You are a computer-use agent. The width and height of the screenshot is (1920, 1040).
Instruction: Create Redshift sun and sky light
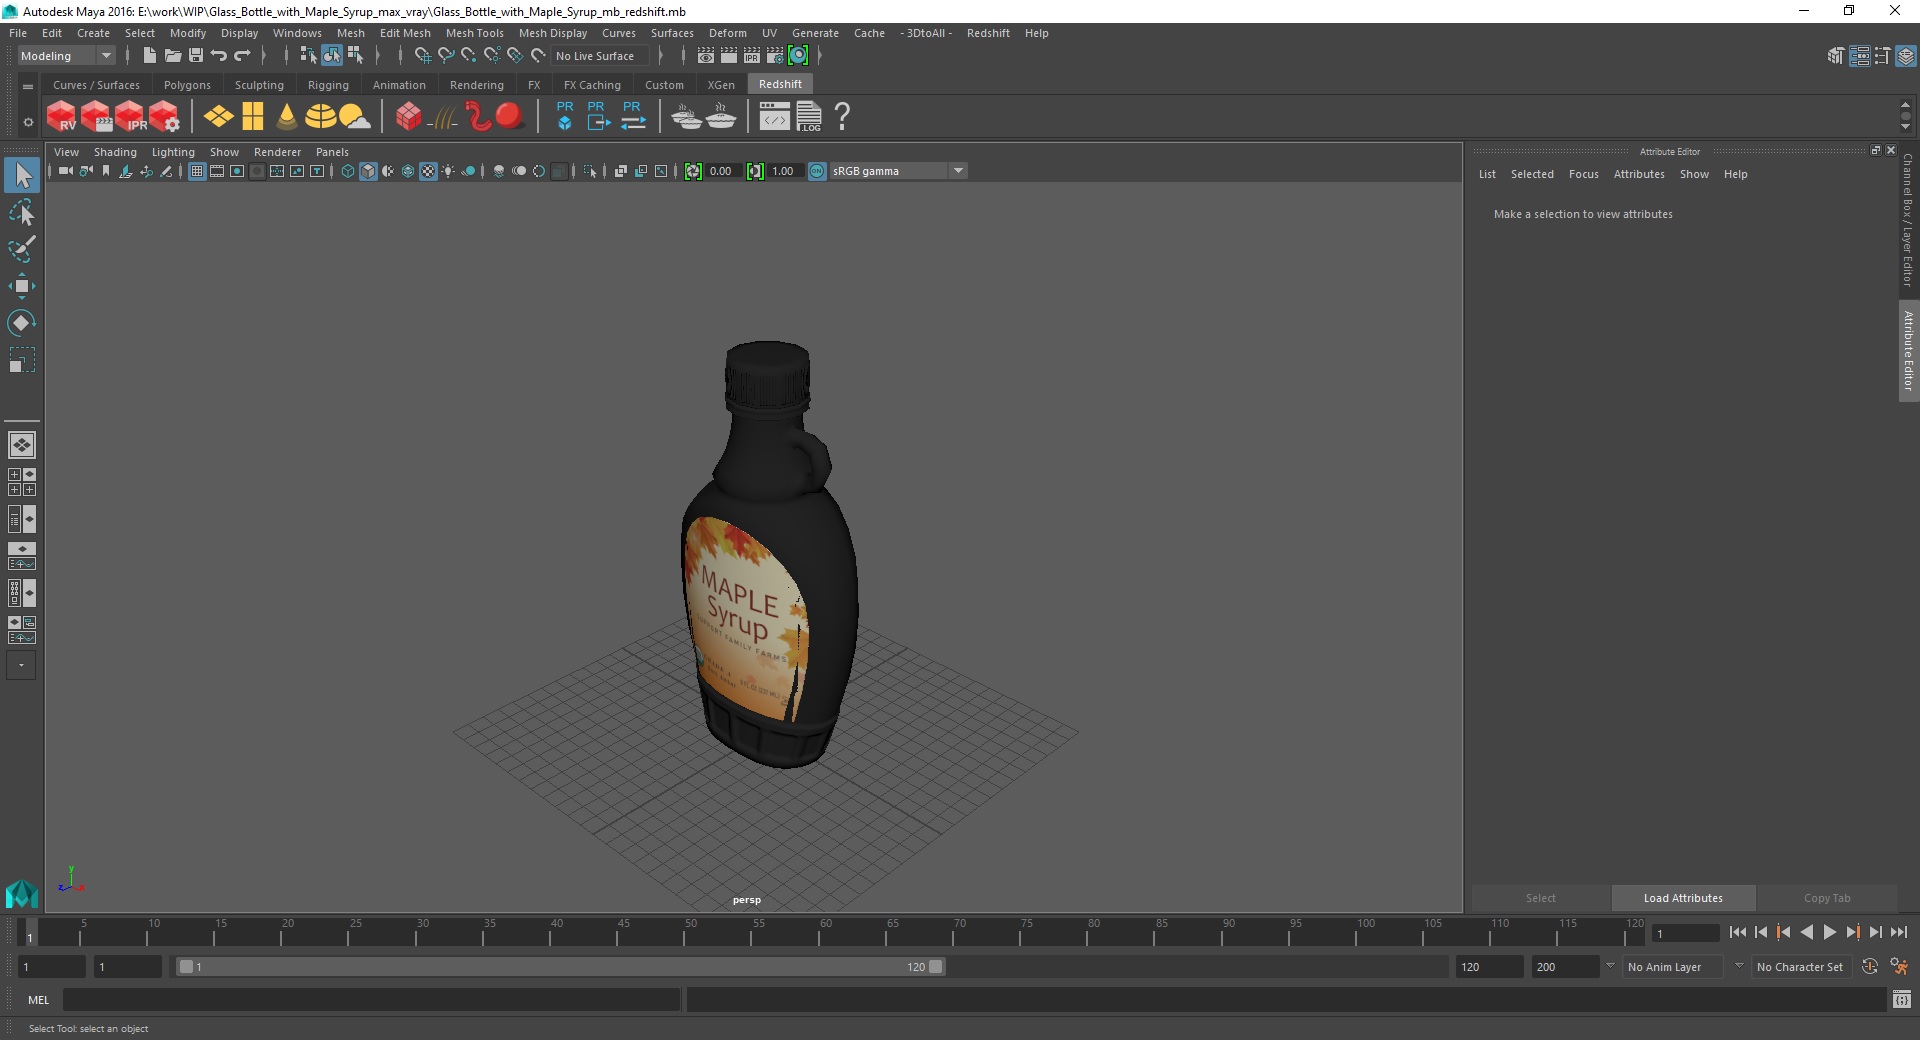(x=354, y=117)
